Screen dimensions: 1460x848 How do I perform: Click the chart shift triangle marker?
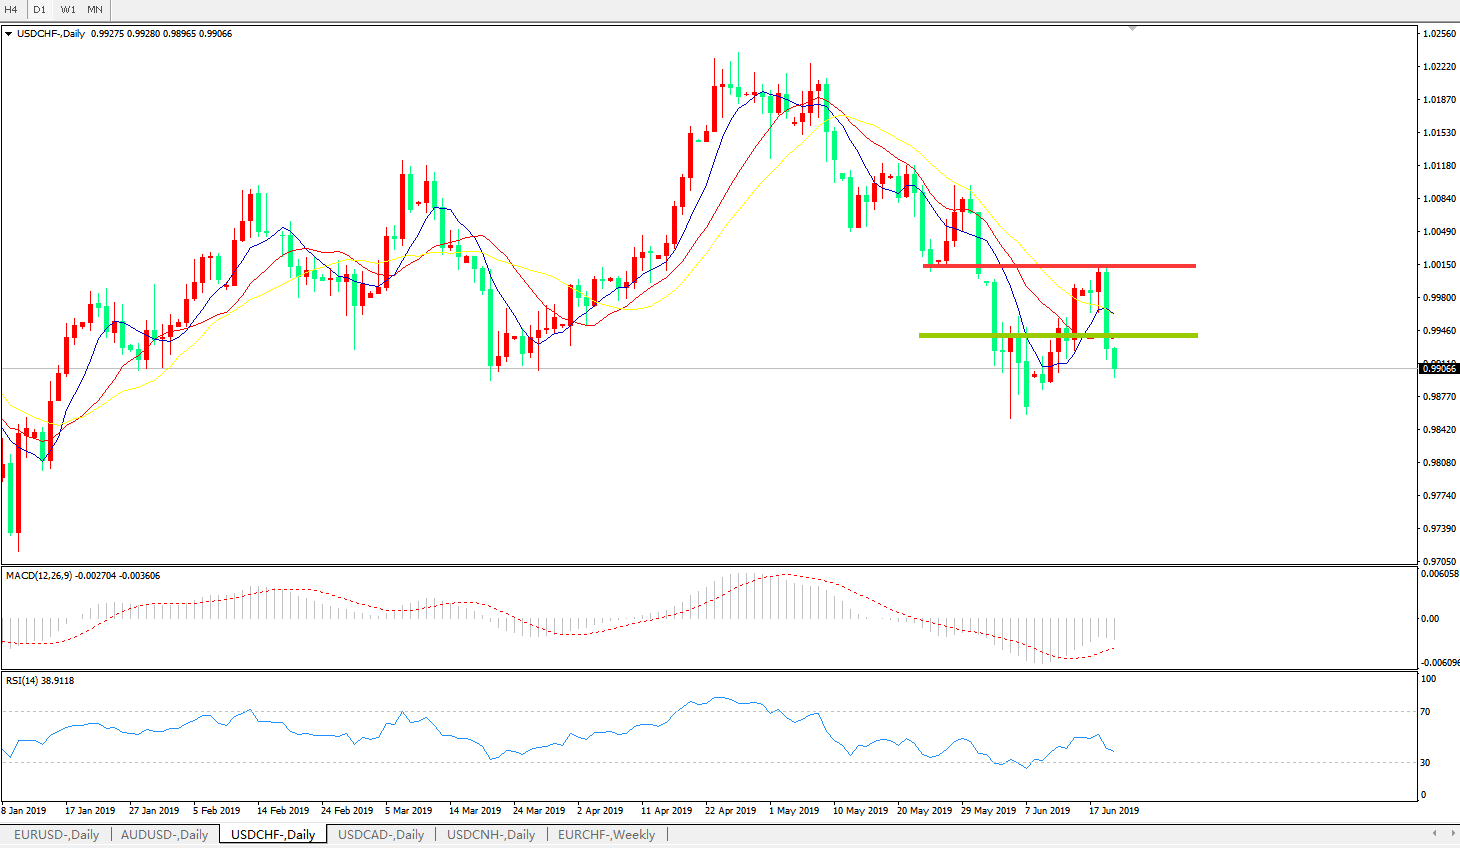point(1132,29)
